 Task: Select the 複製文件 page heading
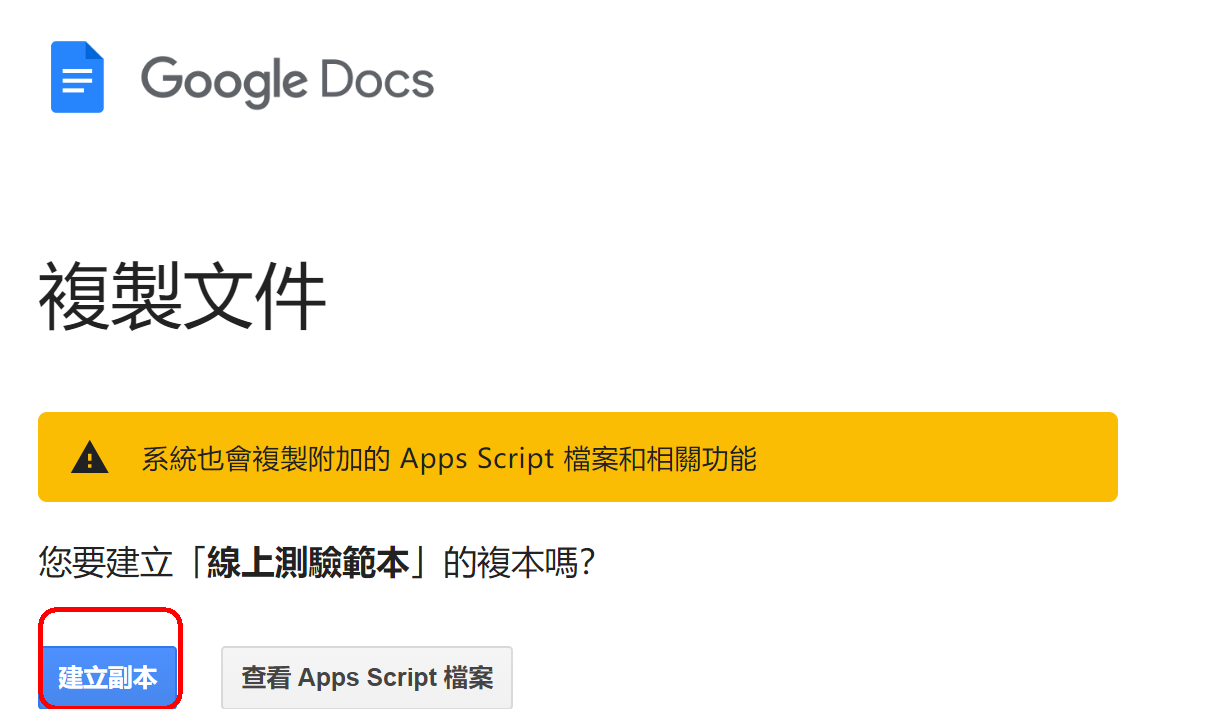click(182, 298)
